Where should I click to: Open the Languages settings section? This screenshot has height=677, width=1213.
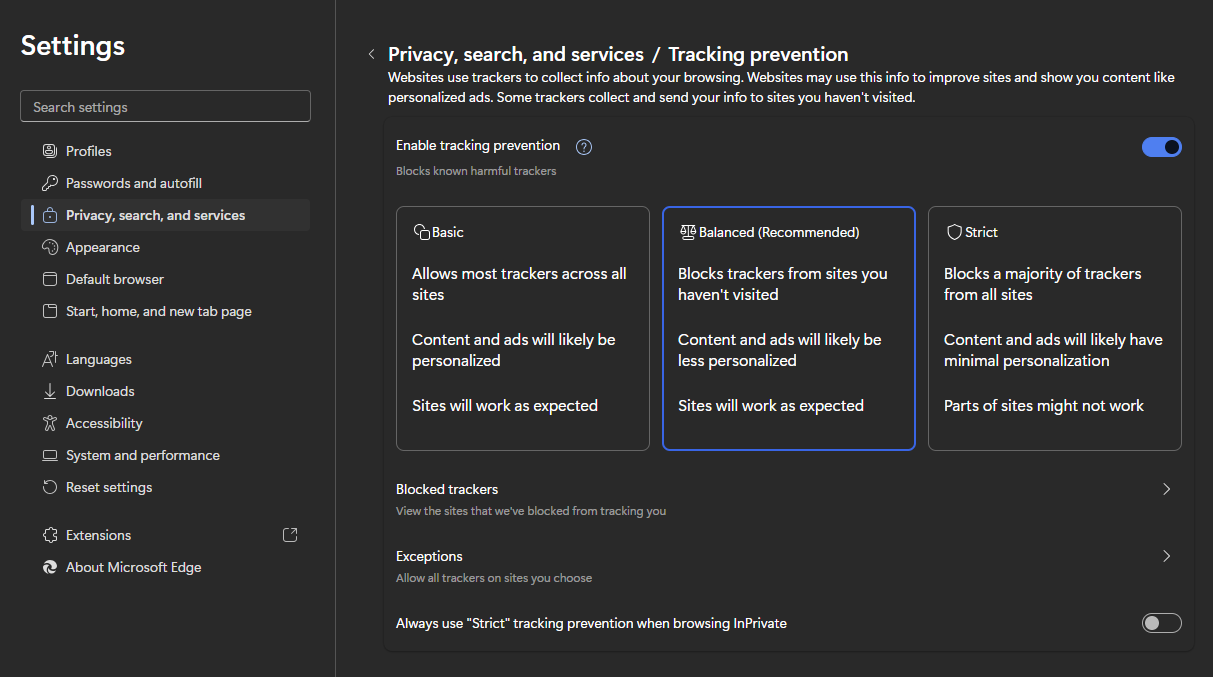98,359
